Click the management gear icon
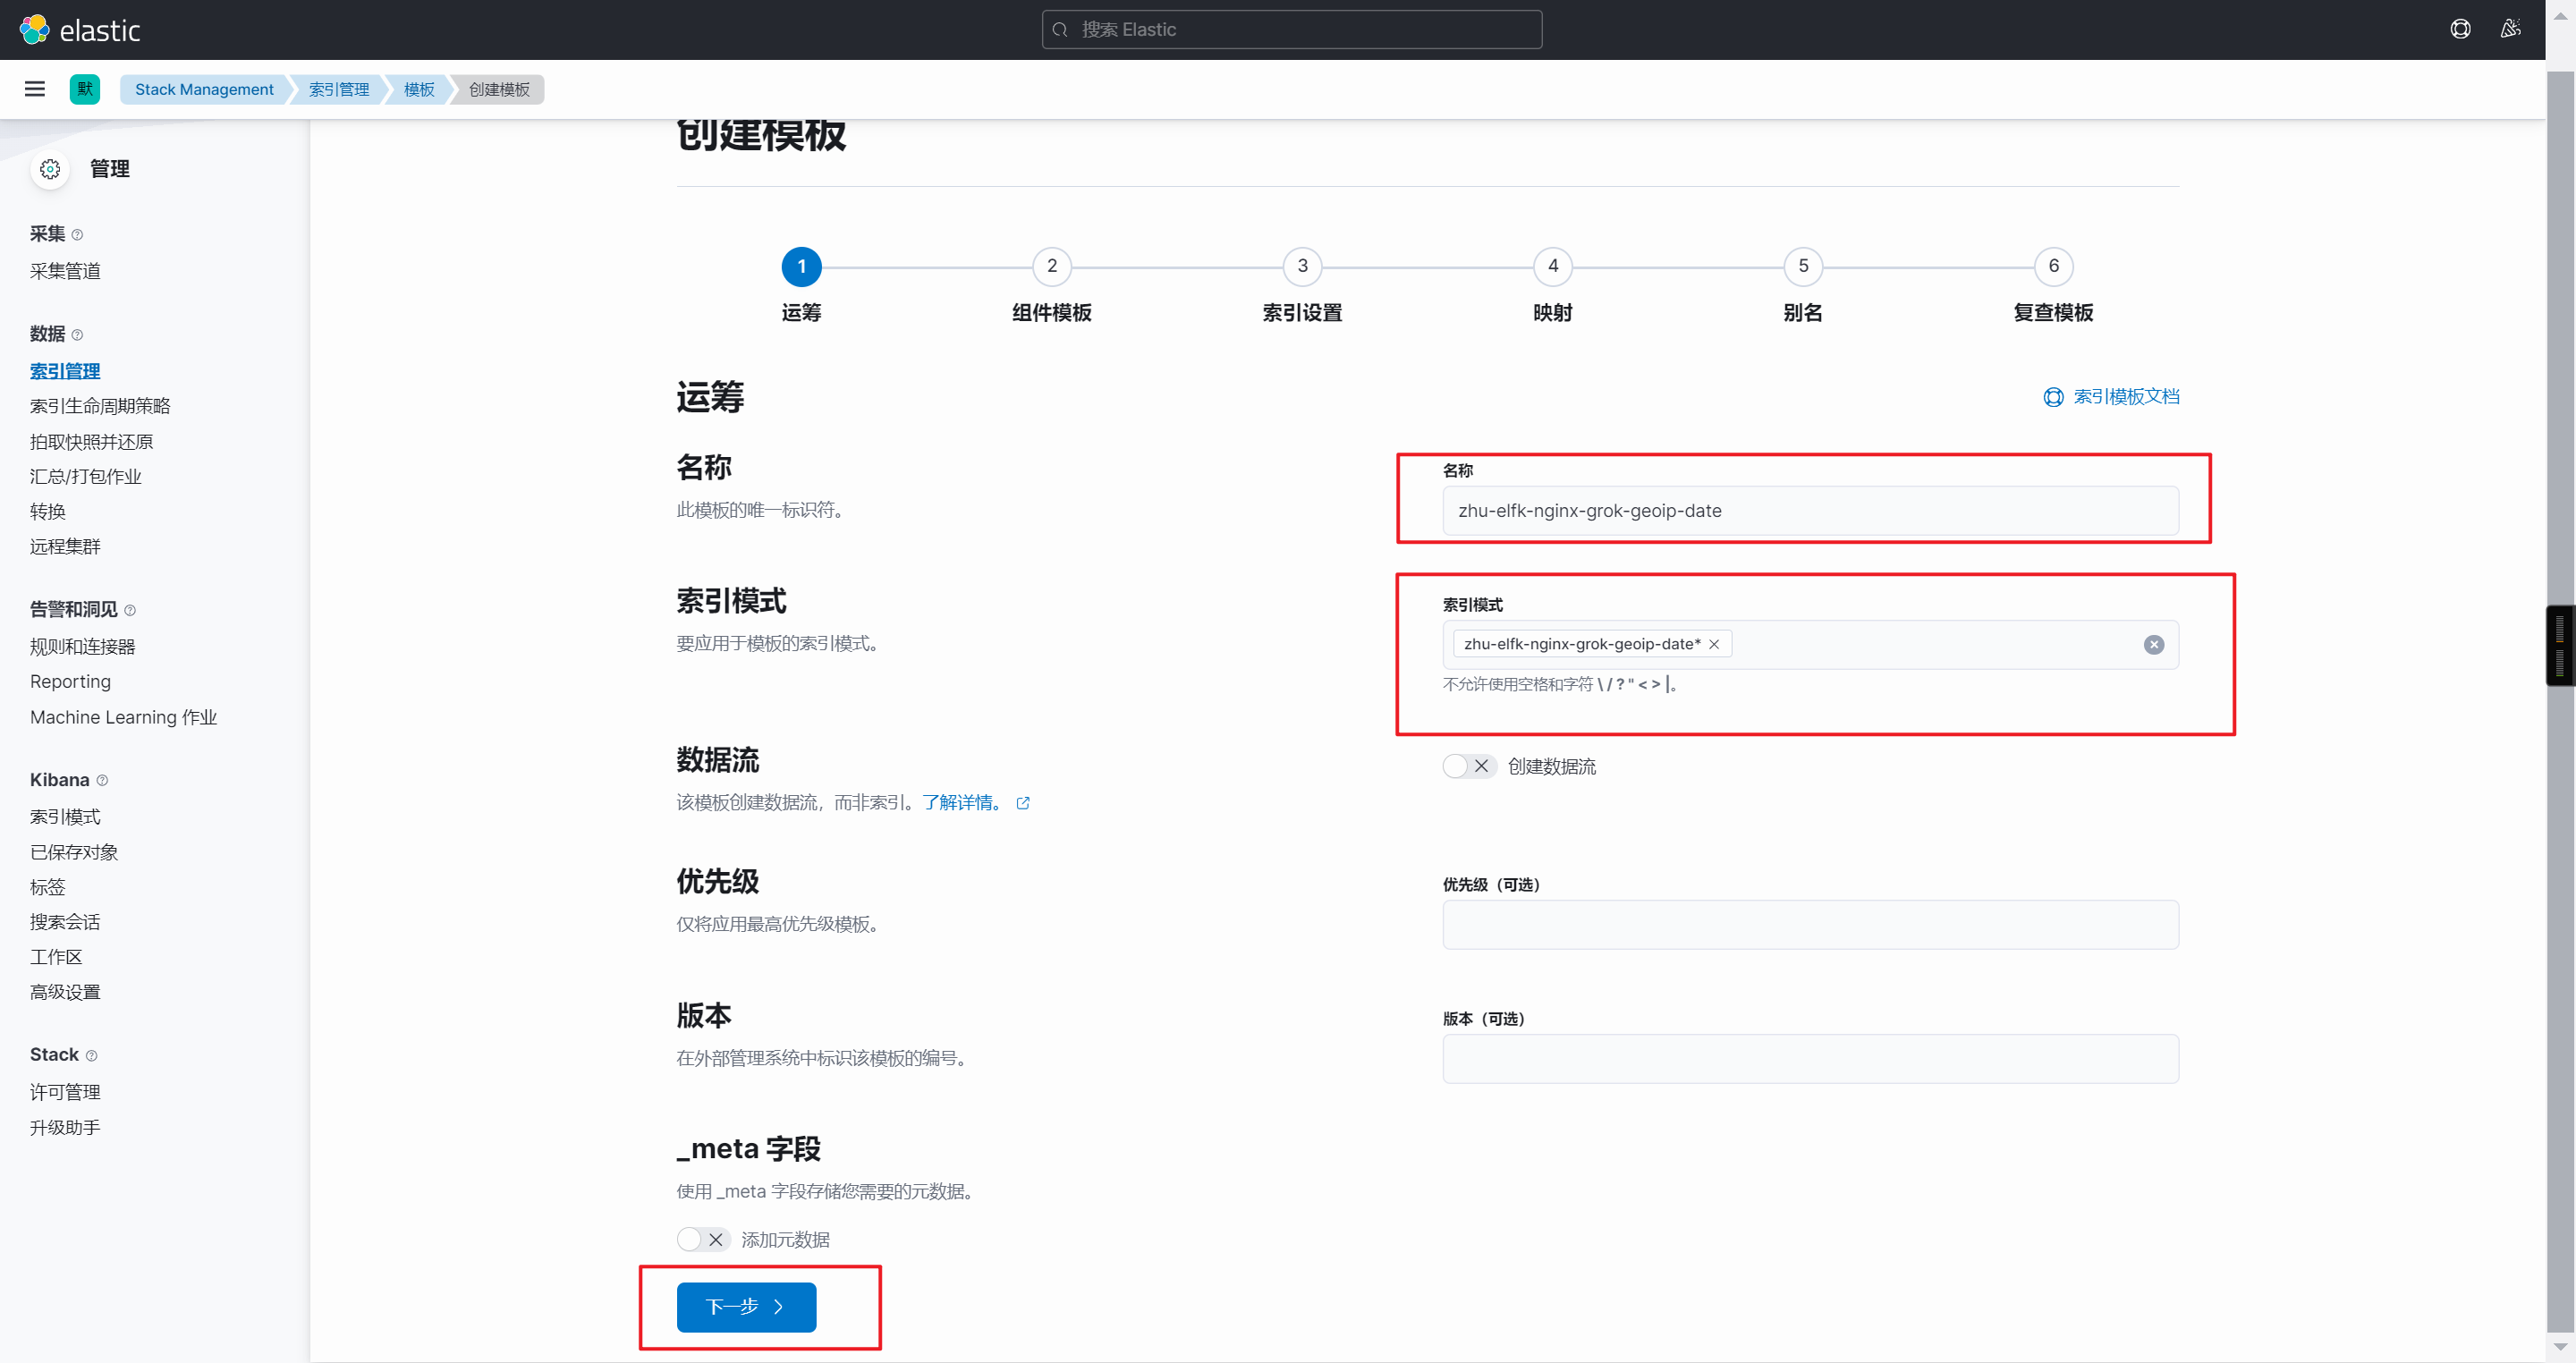Screen dimensions: 2576x1363 click(x=50, y=169)
